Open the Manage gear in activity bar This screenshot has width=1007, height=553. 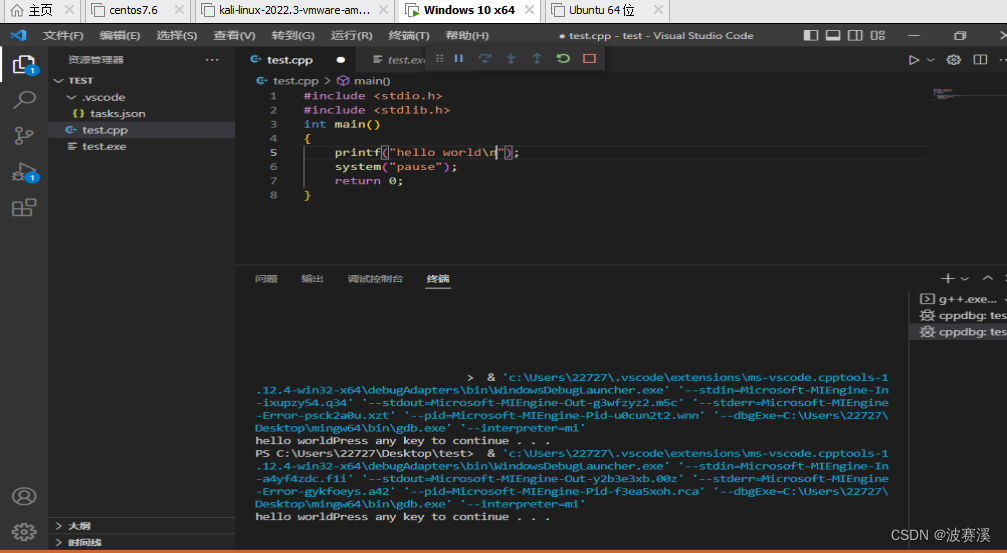(24, 531)
